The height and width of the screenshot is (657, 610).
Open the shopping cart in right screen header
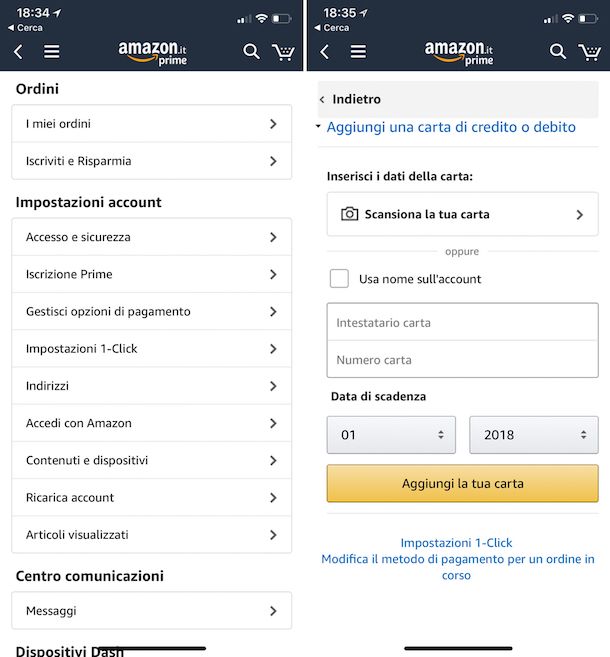pos(589,51)
